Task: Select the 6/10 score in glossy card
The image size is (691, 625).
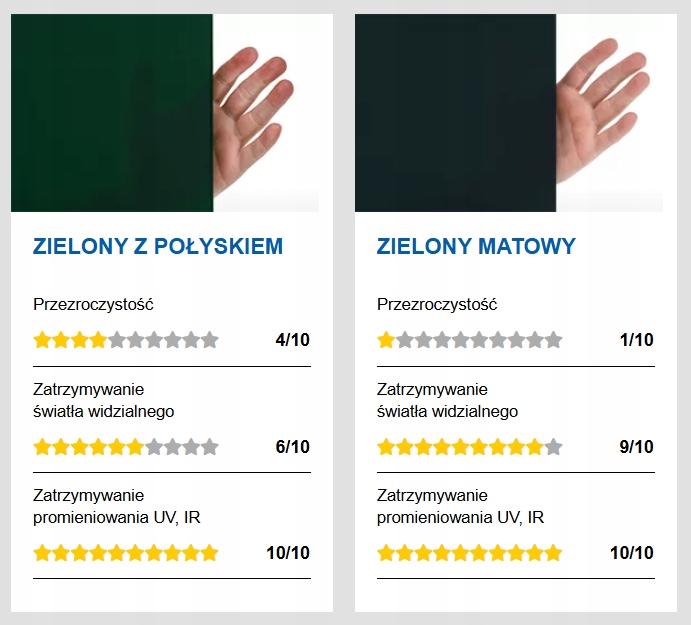Action: (293, 447)
